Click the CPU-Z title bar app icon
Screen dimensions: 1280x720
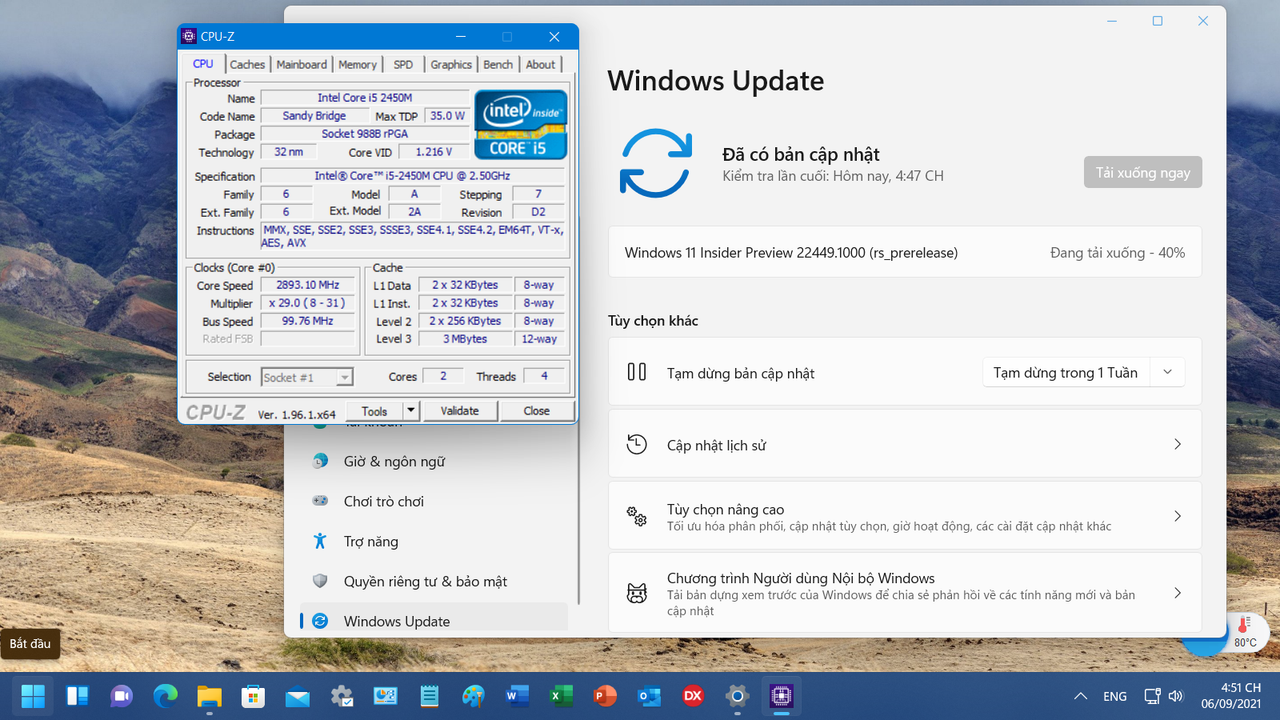[x=188, y=37]
